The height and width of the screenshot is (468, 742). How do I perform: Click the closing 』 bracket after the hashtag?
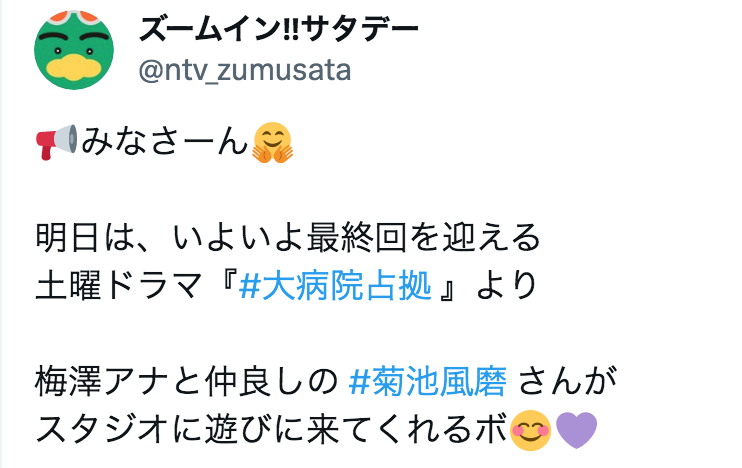(449, 286)
